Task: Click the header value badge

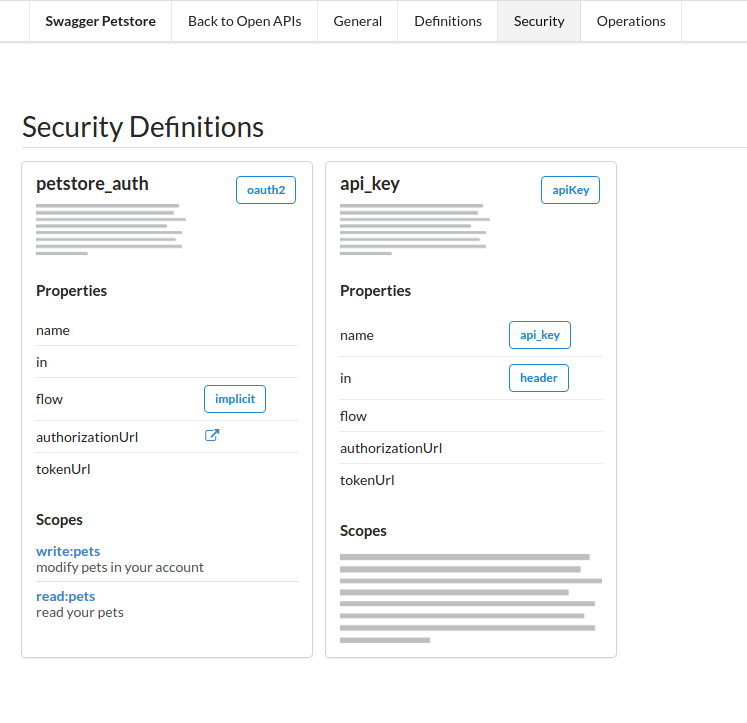Action: pos(539,378)
